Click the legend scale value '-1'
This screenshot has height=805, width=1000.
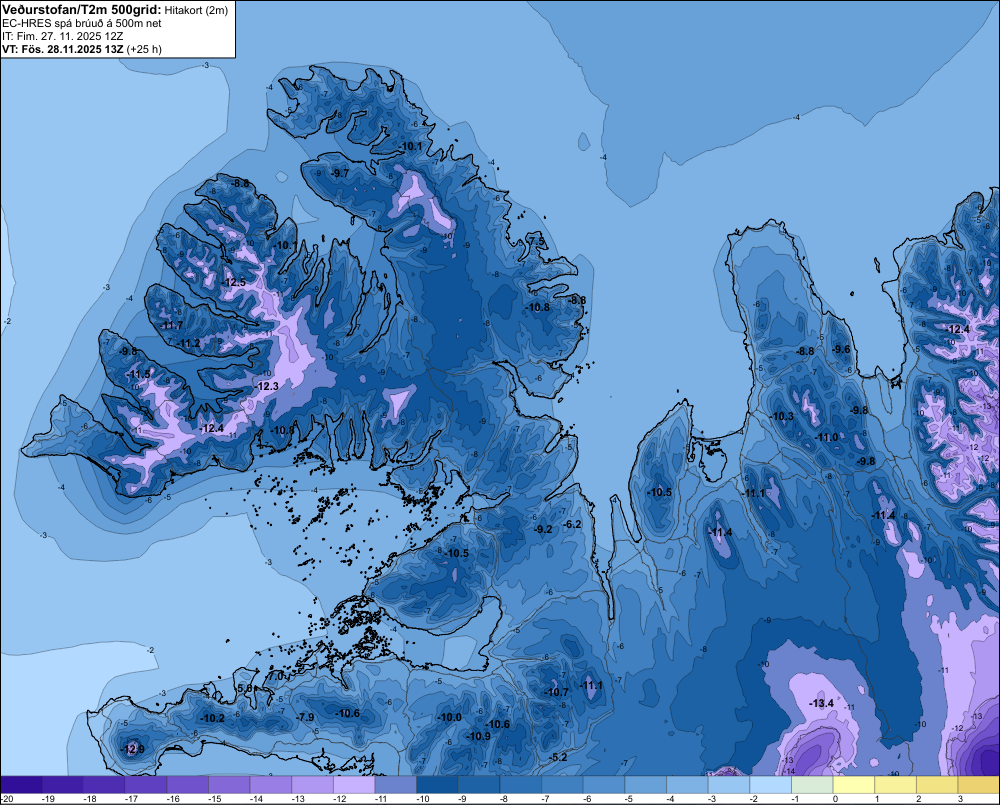click(797, 799)
